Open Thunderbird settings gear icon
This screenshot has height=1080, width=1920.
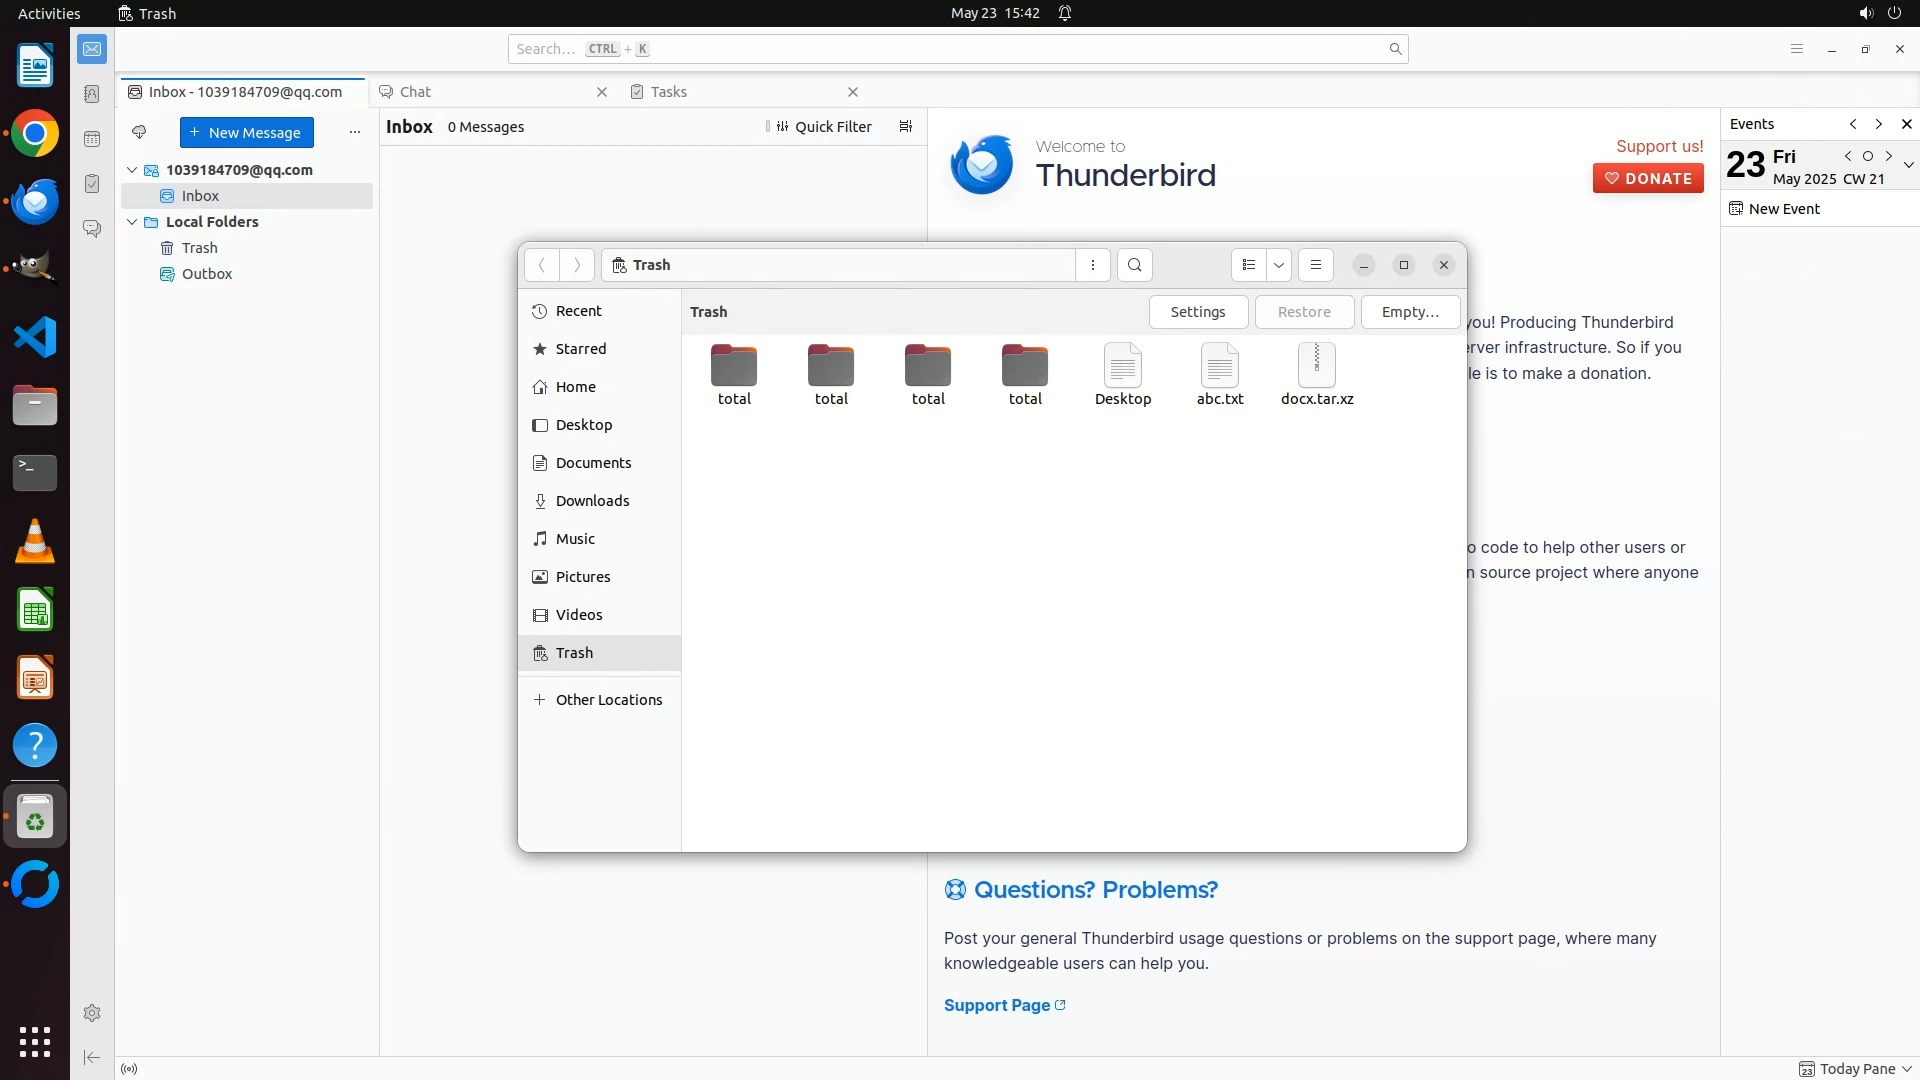[x=92, y=1013]
